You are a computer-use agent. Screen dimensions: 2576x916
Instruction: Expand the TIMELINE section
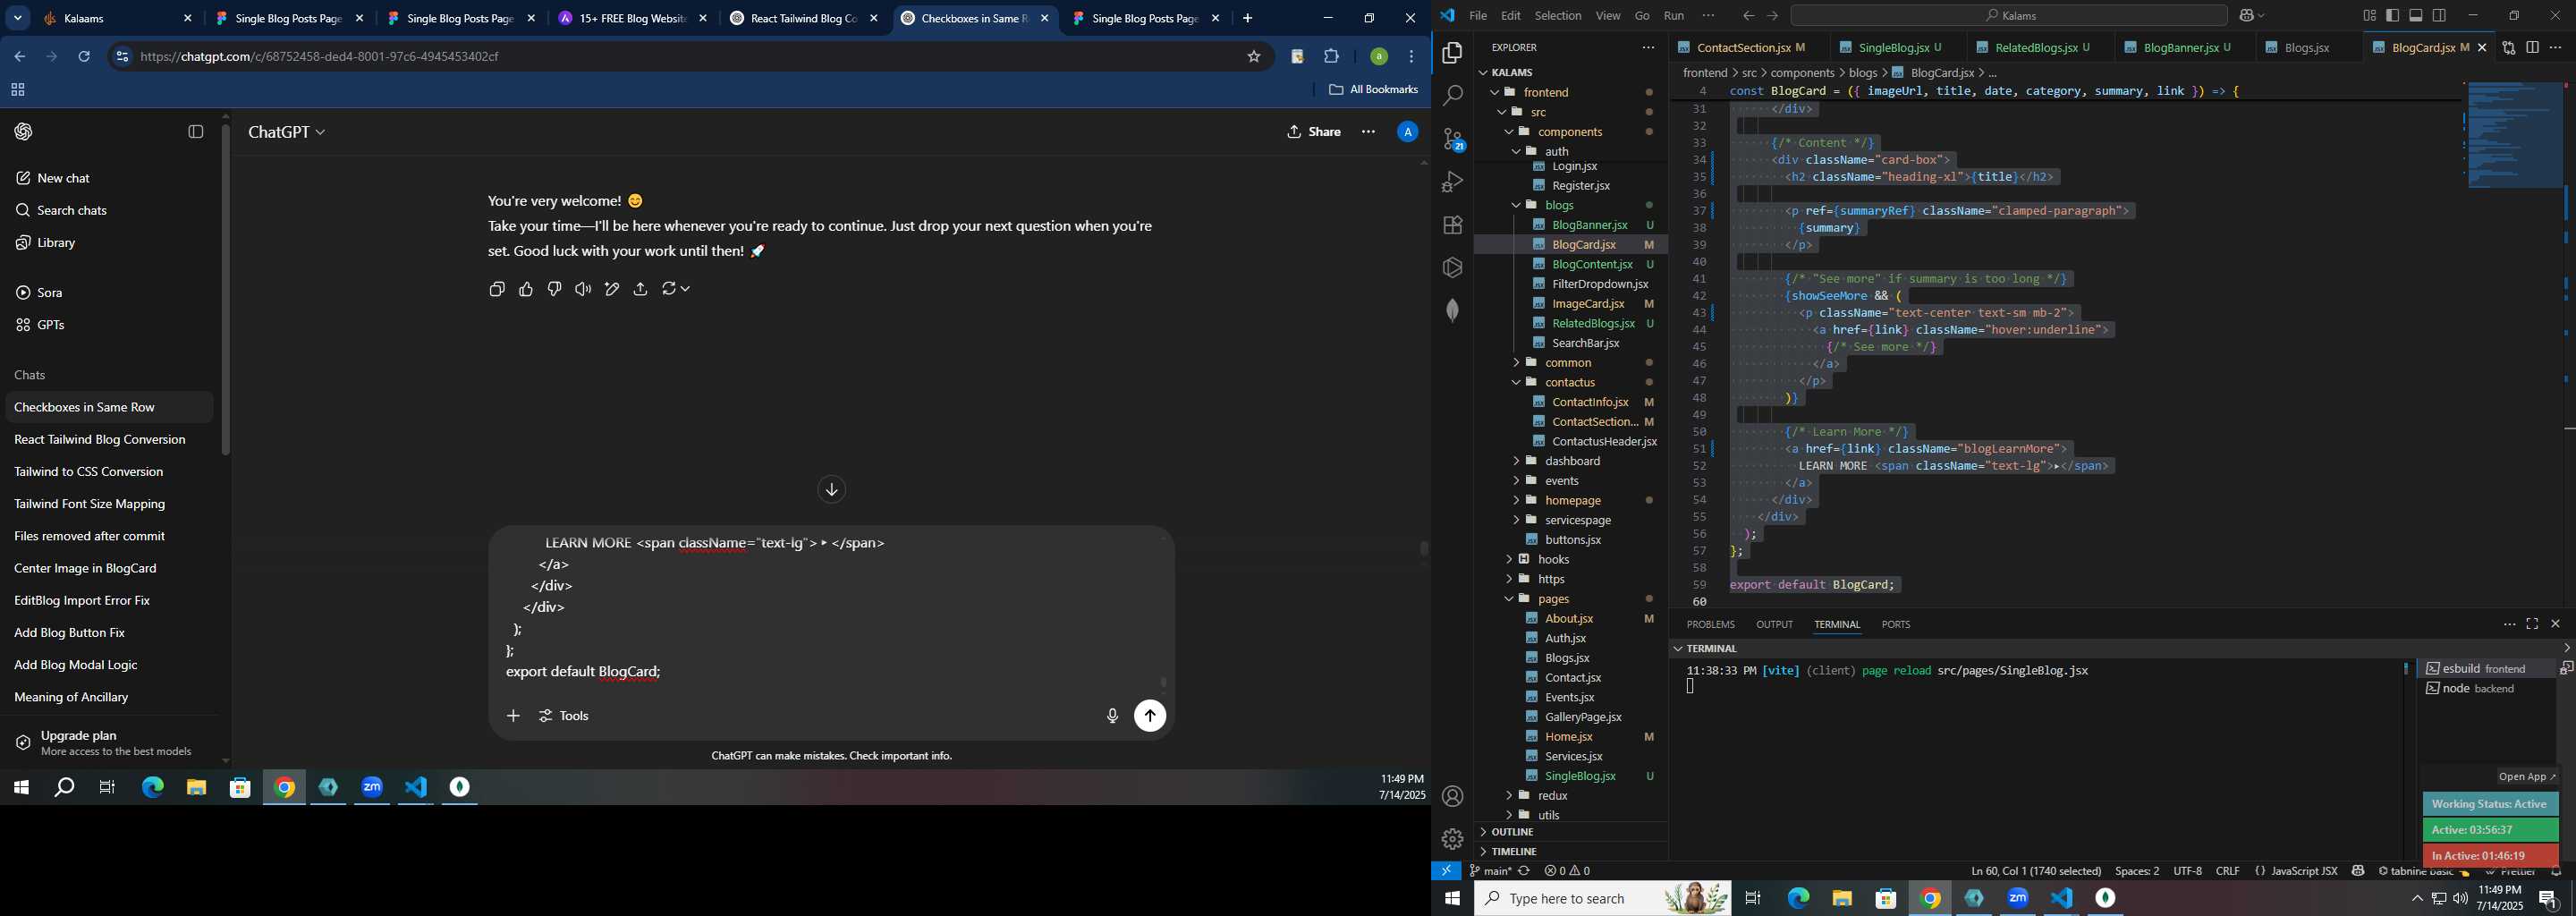(x=1570, y=851)
